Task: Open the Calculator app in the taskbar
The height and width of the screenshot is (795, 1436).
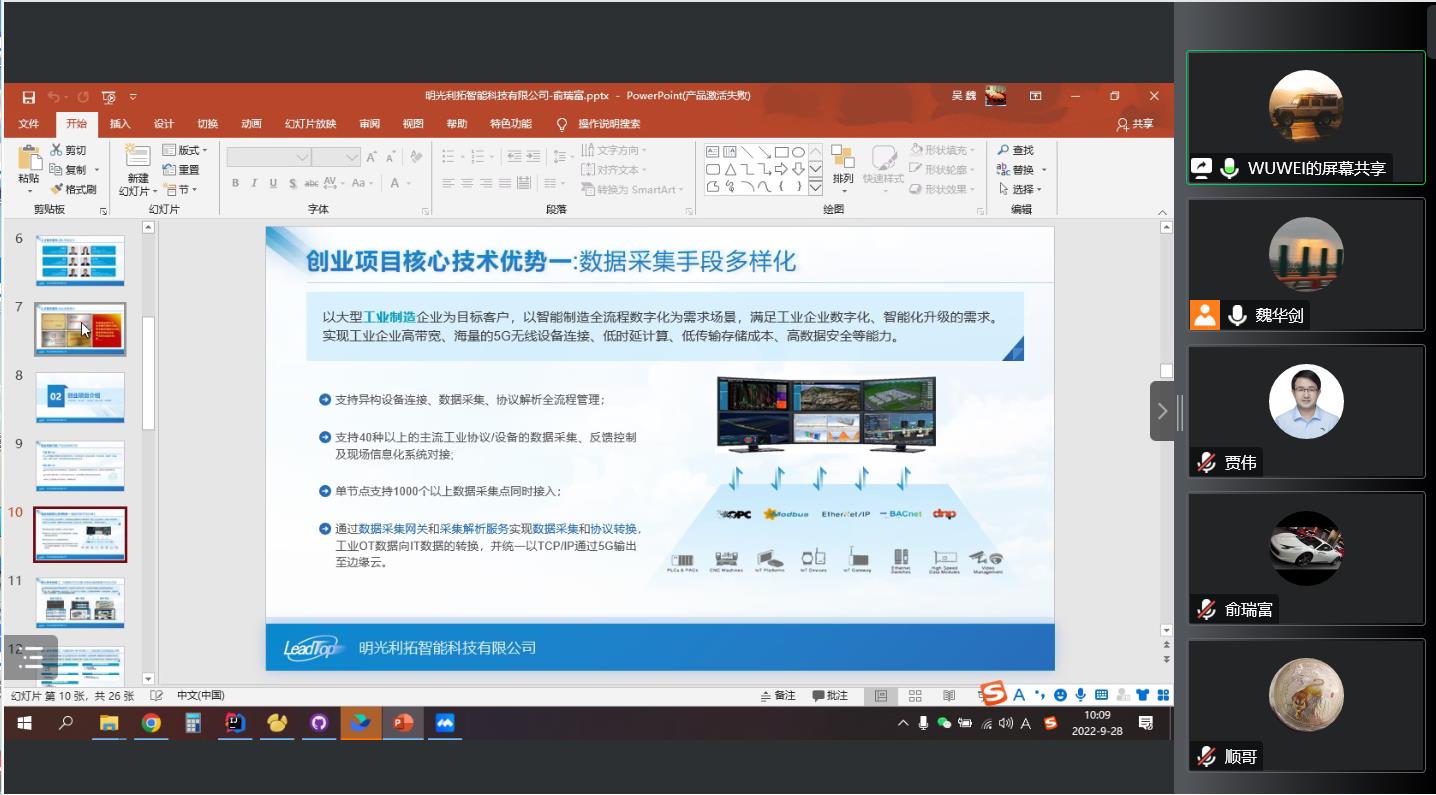Action: coord(193,723)
